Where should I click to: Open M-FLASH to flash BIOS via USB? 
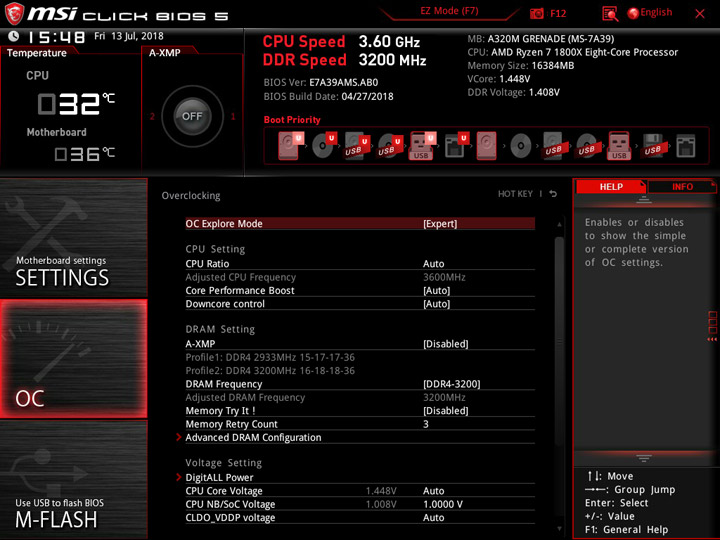[x=73, y=480]
